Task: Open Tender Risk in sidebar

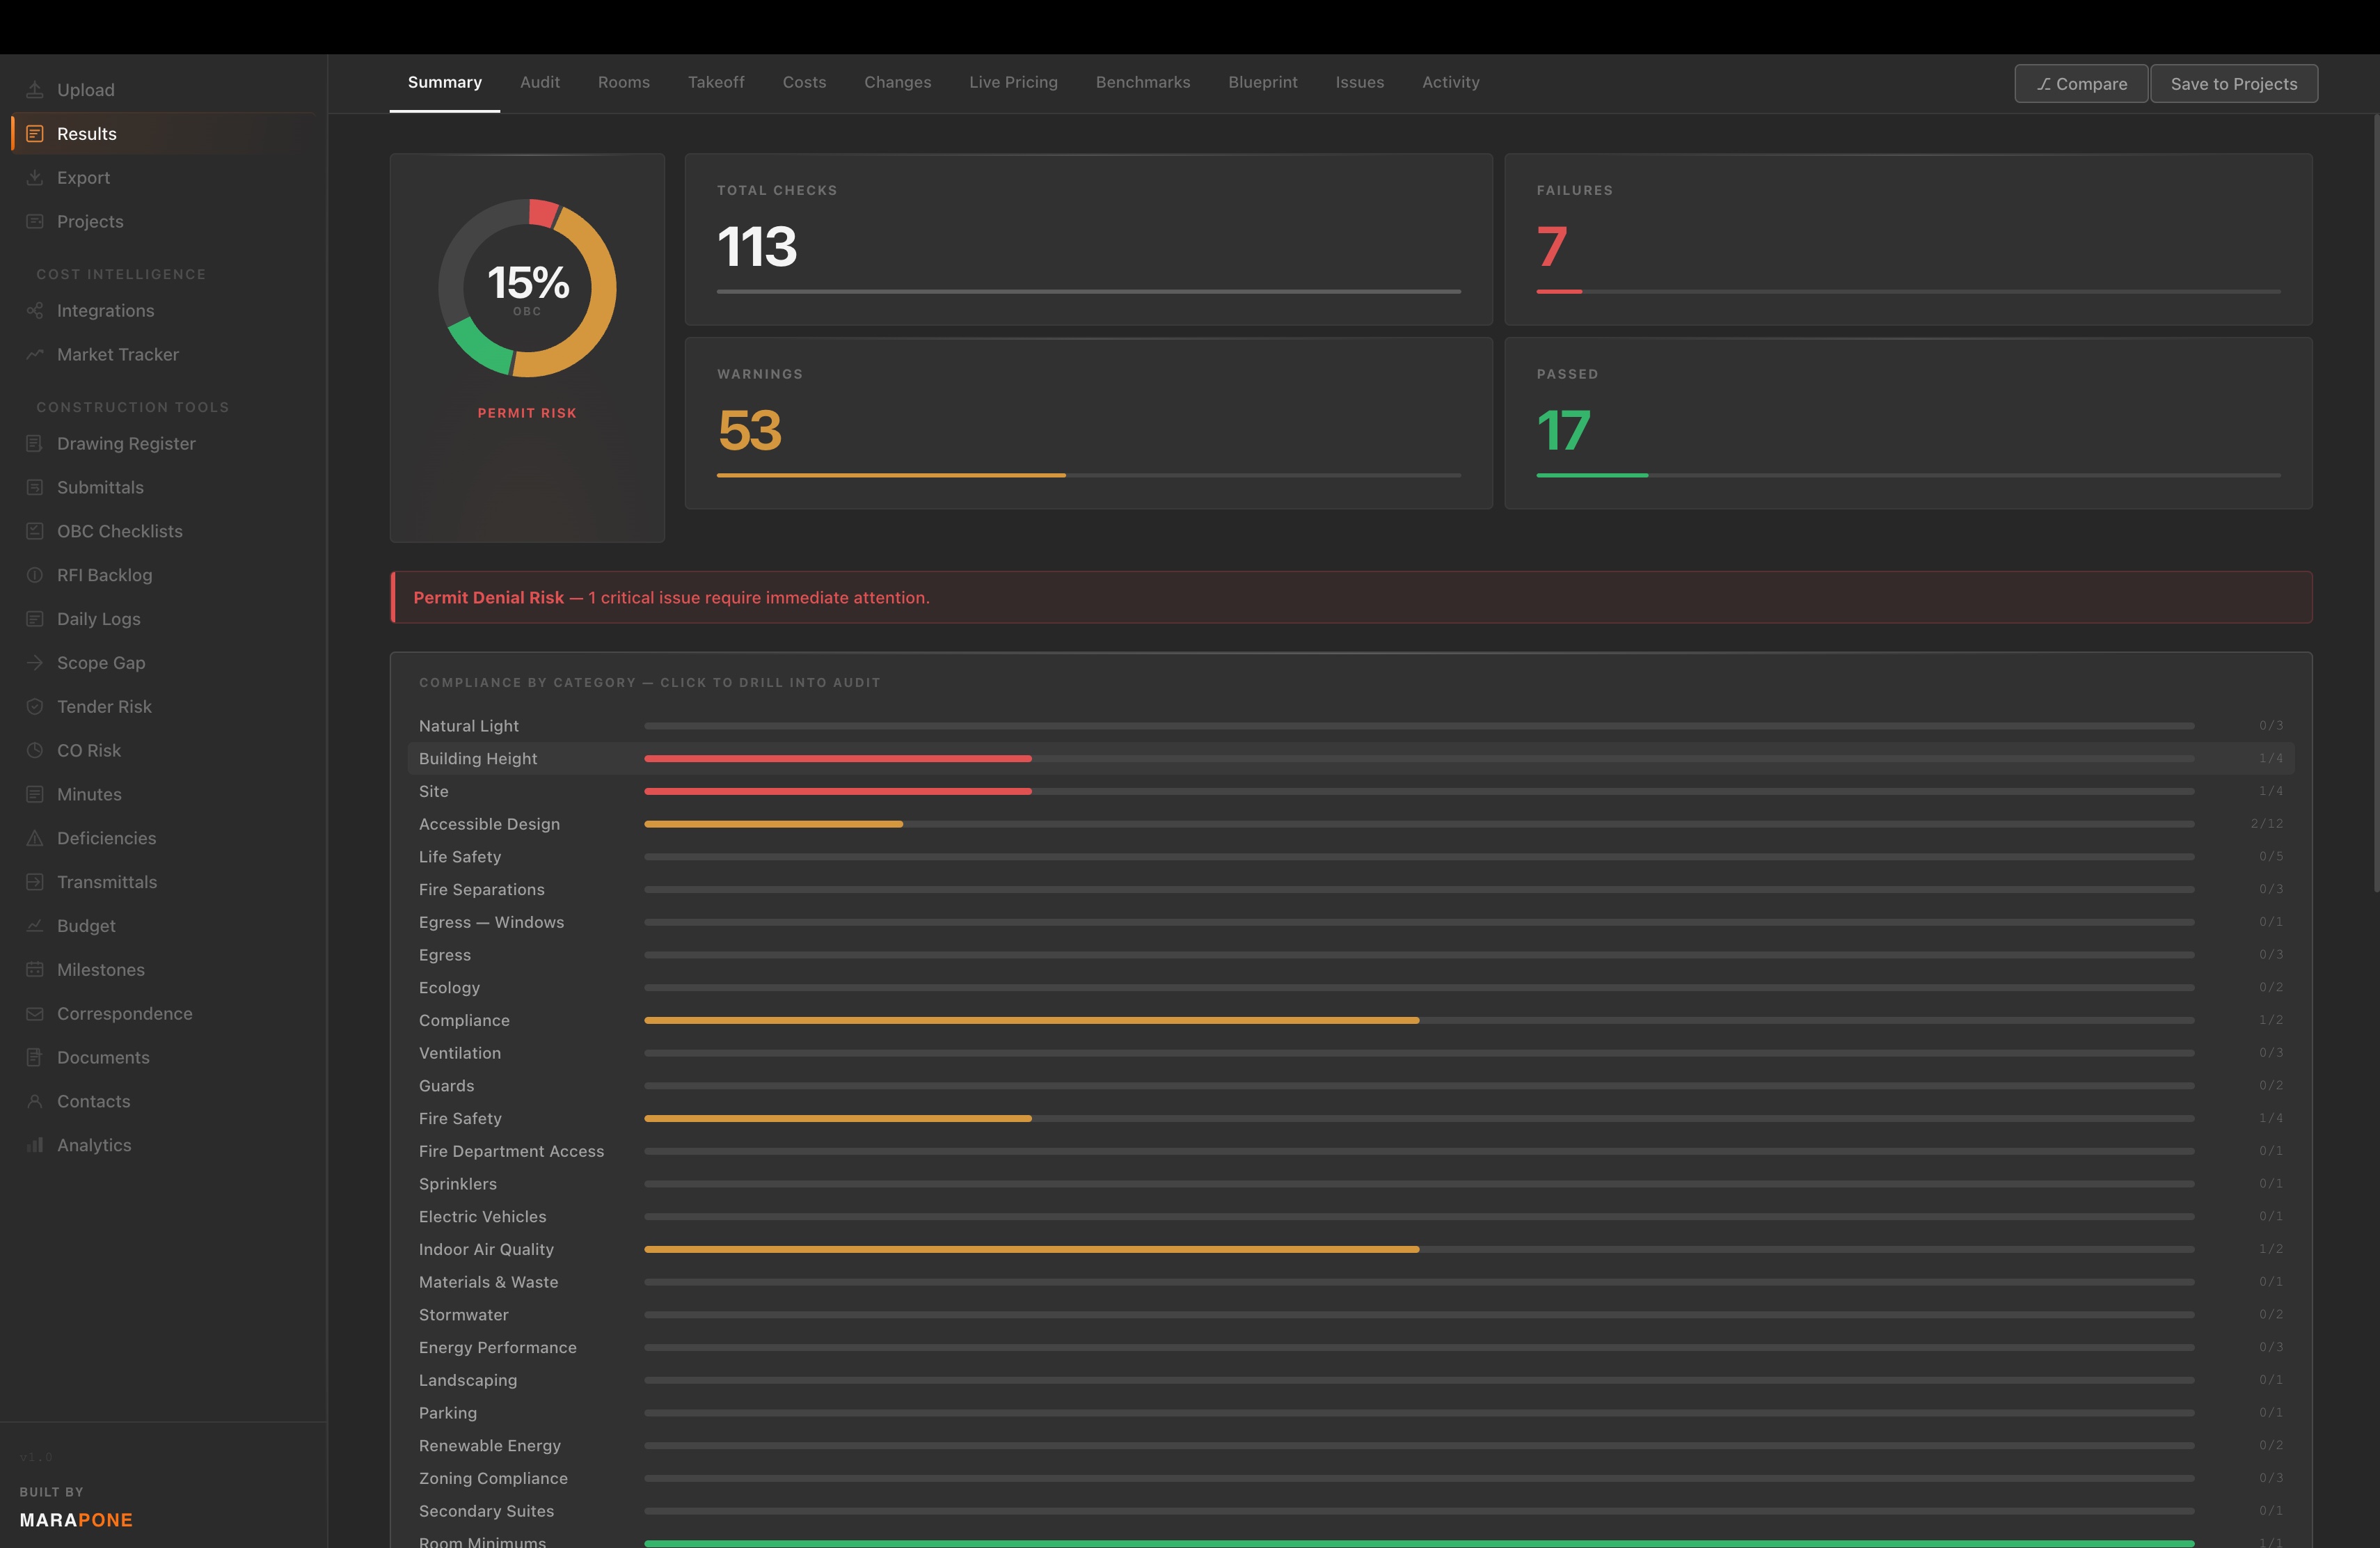Action: click(x=164, y=707)
